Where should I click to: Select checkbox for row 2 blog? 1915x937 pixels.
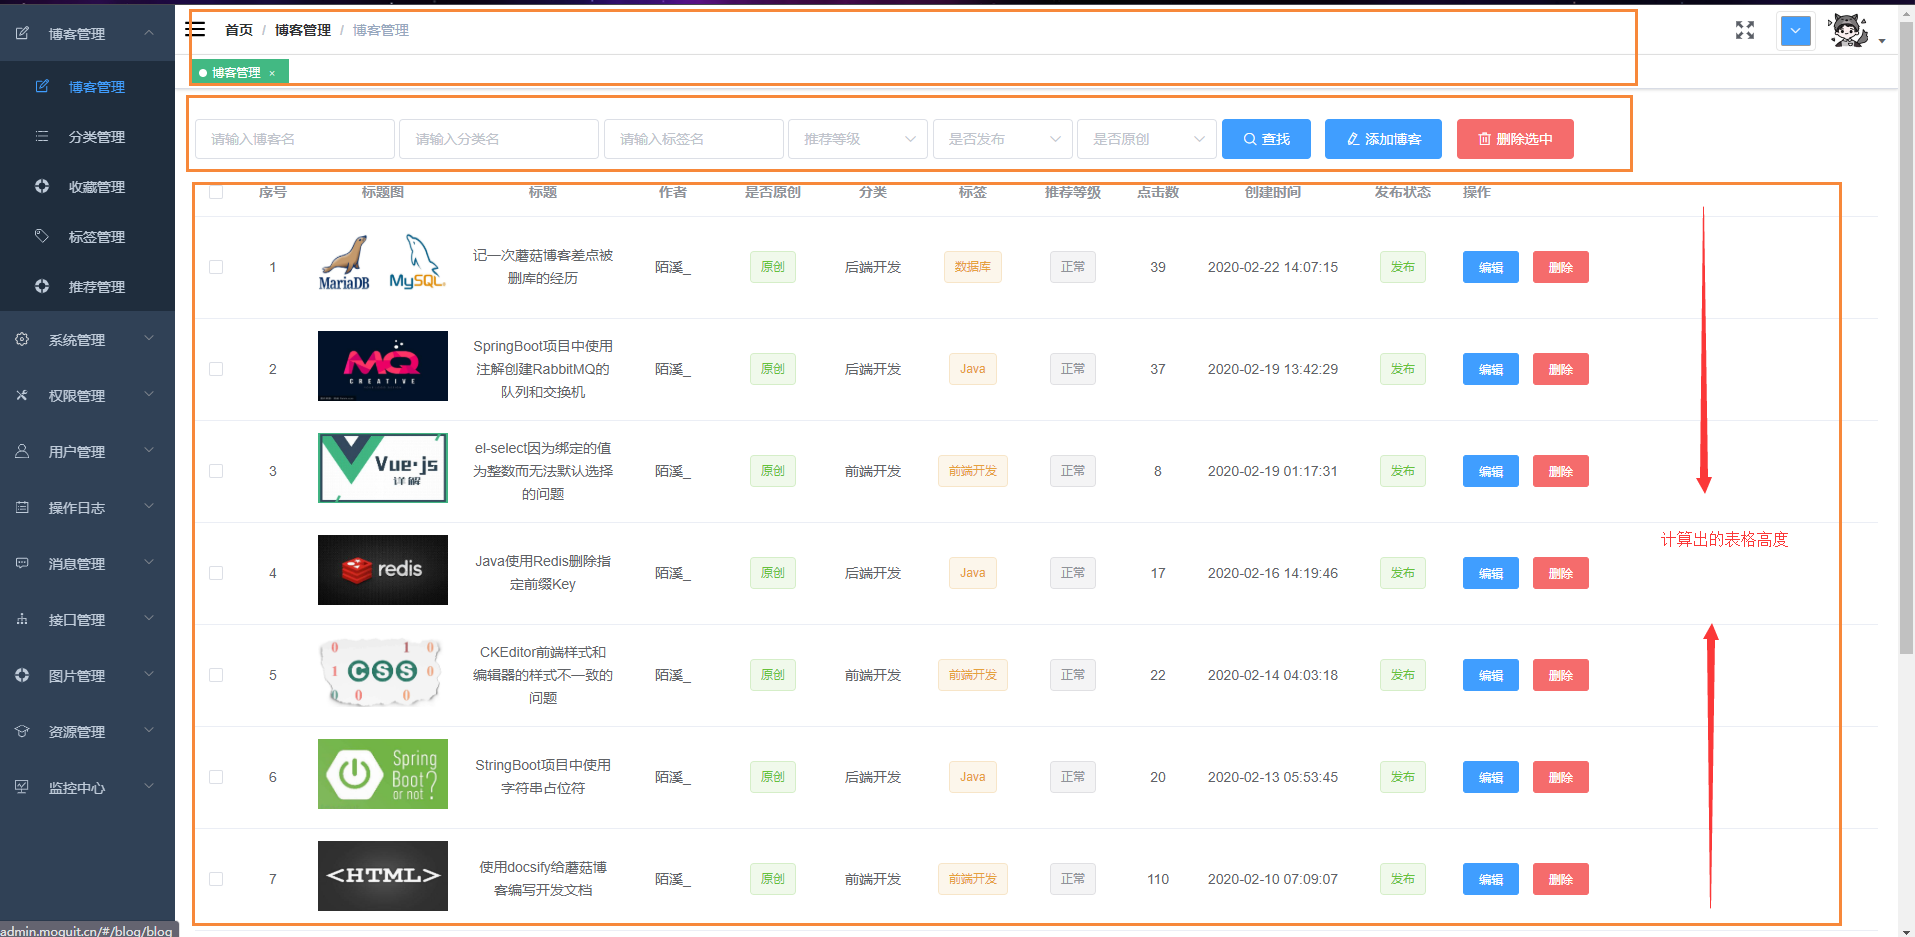[x=216, y=369]
